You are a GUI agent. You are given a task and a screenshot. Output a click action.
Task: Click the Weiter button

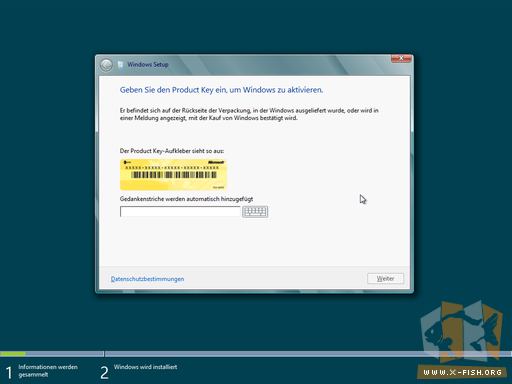pyautogui.click(x=385, y=279)
